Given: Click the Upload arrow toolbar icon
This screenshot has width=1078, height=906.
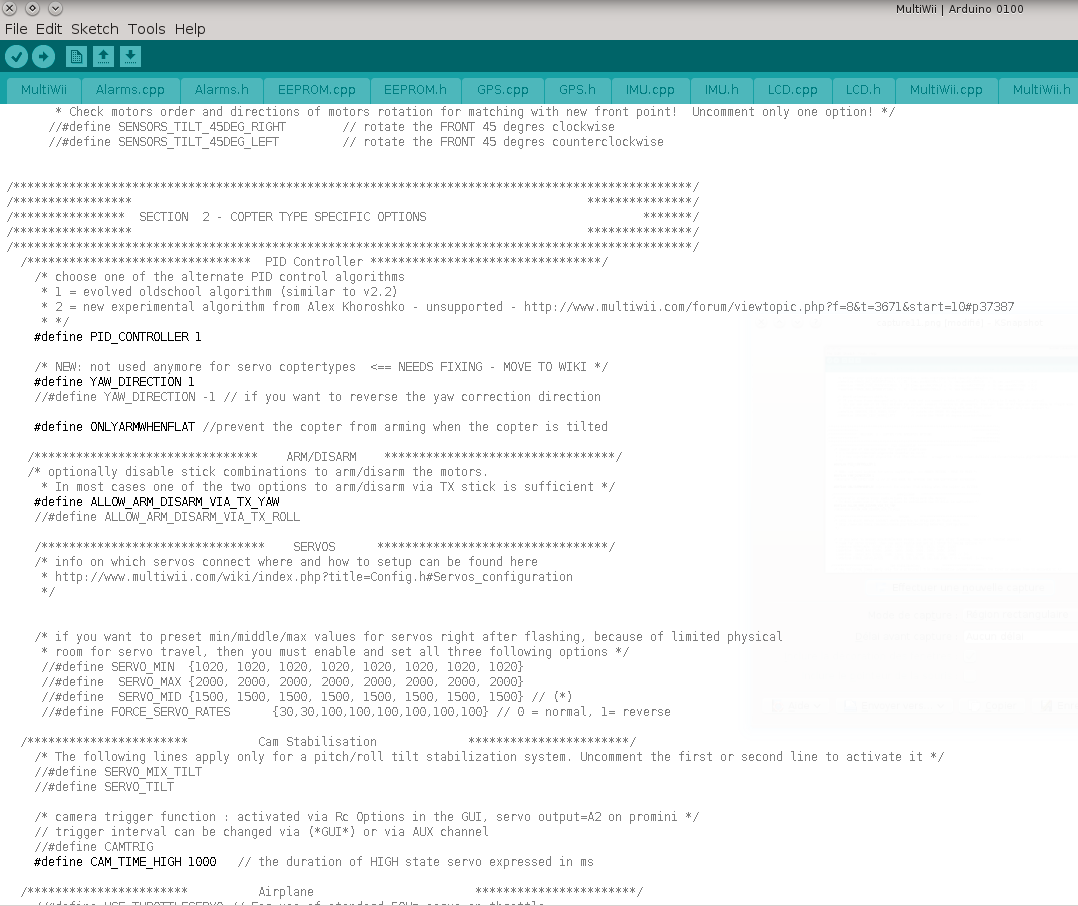Looking at the screenshot, I should click(x=43, y=57).
